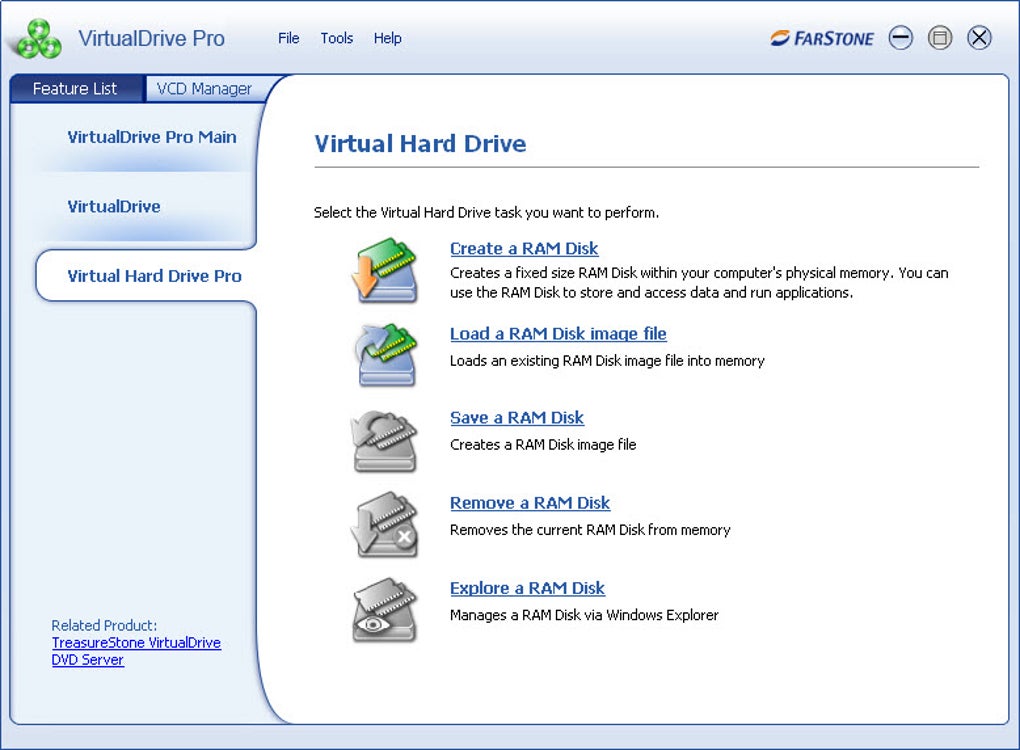1020x750 pixels.
Task: Switch to the Feature List tab
Action: click(75, 88)
